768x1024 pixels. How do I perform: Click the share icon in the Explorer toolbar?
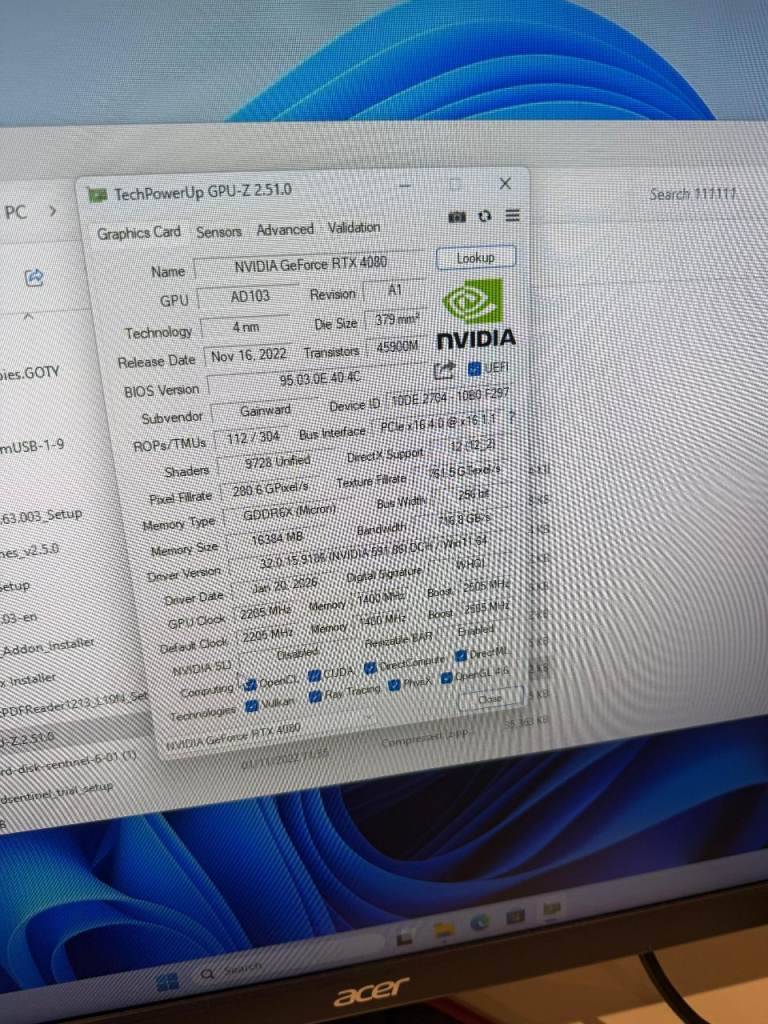[x=34, y=277]
